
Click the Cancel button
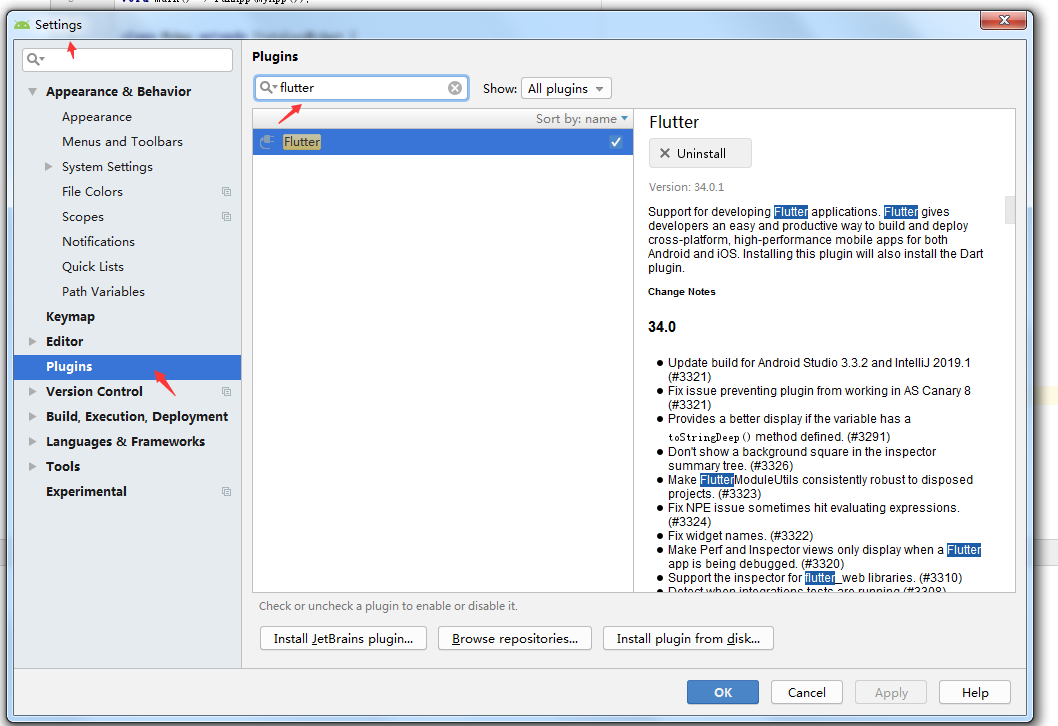click(807, 692)
